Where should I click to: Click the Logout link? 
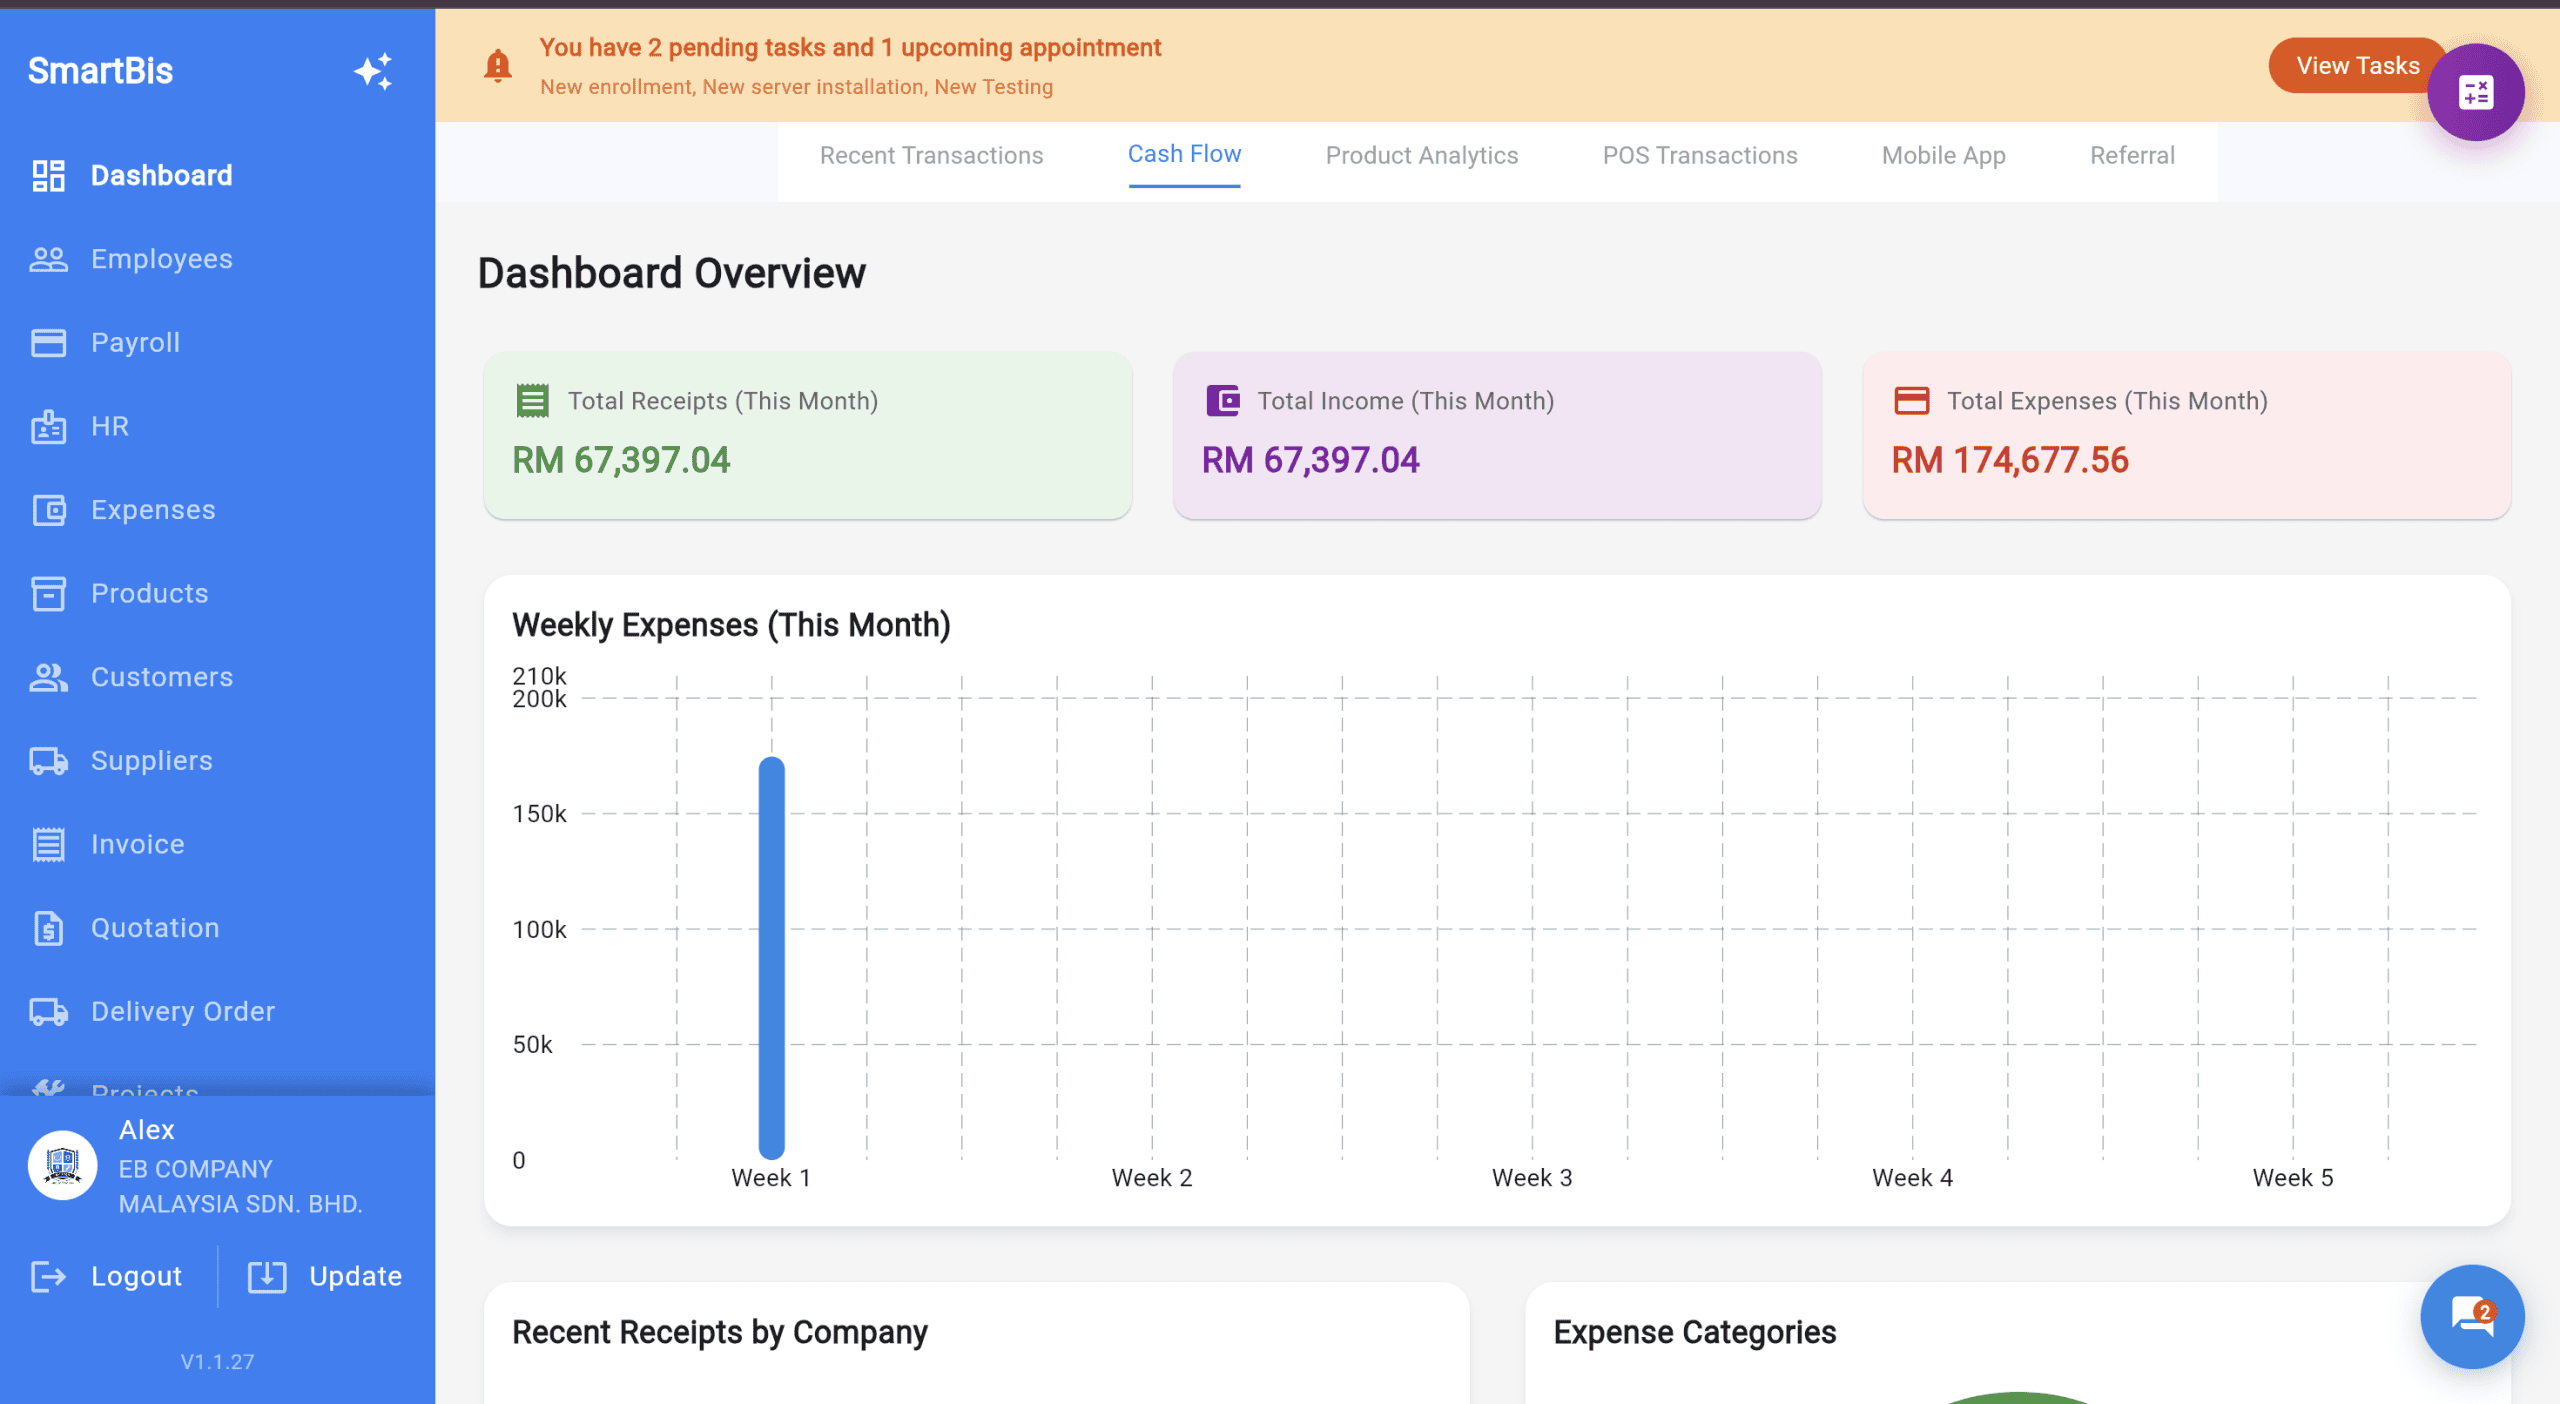136,1276
